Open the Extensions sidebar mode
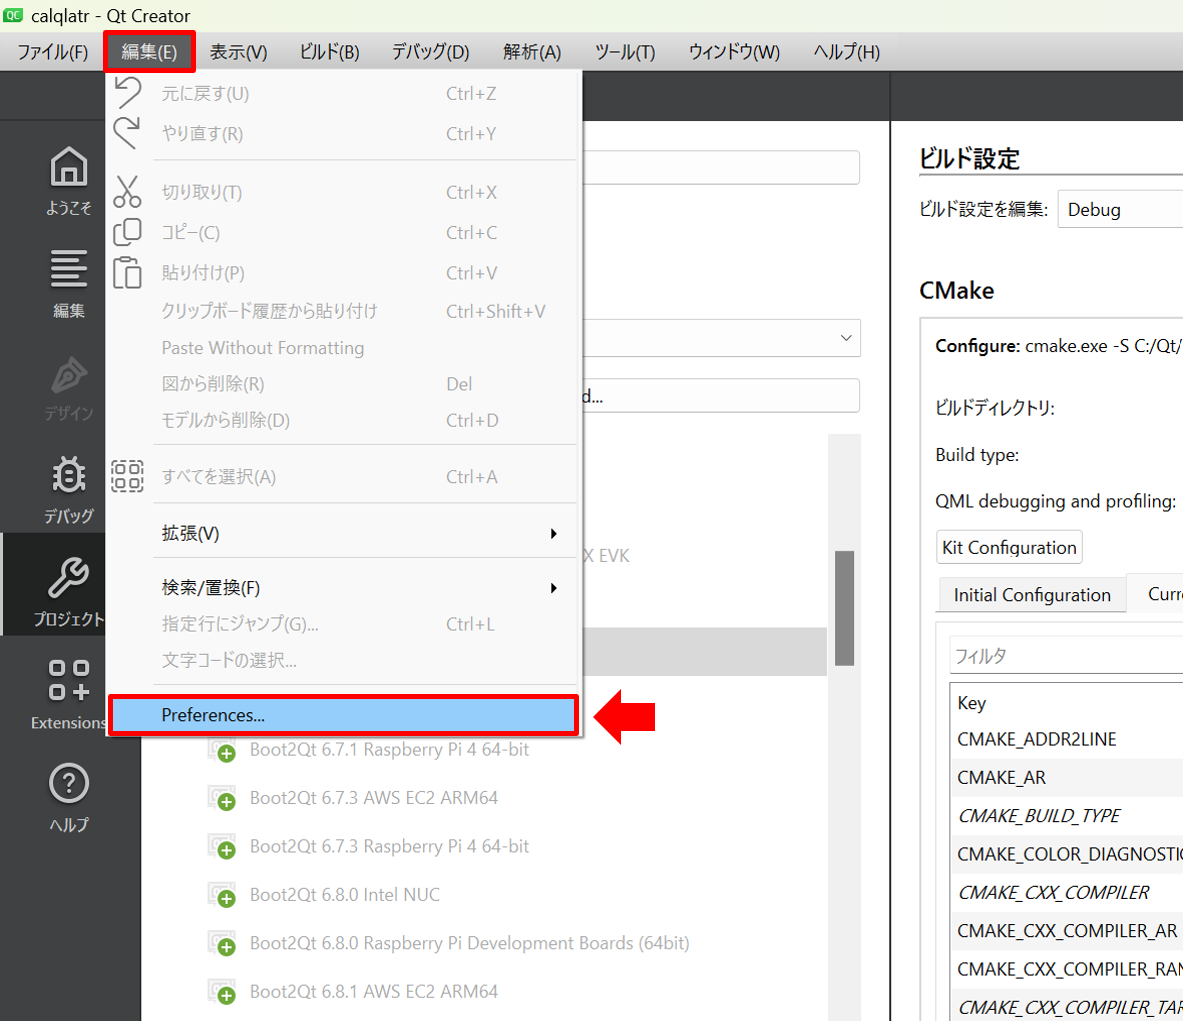This screenshot has width=1183, height=1021. click(68, 693)
